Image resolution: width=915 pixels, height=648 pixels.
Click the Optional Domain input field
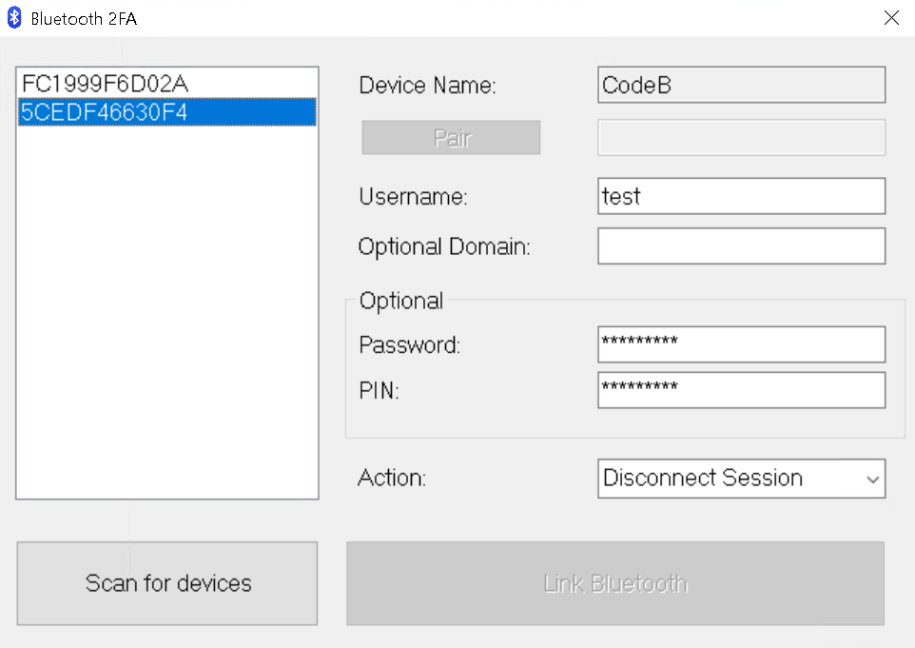coord(740,246)
